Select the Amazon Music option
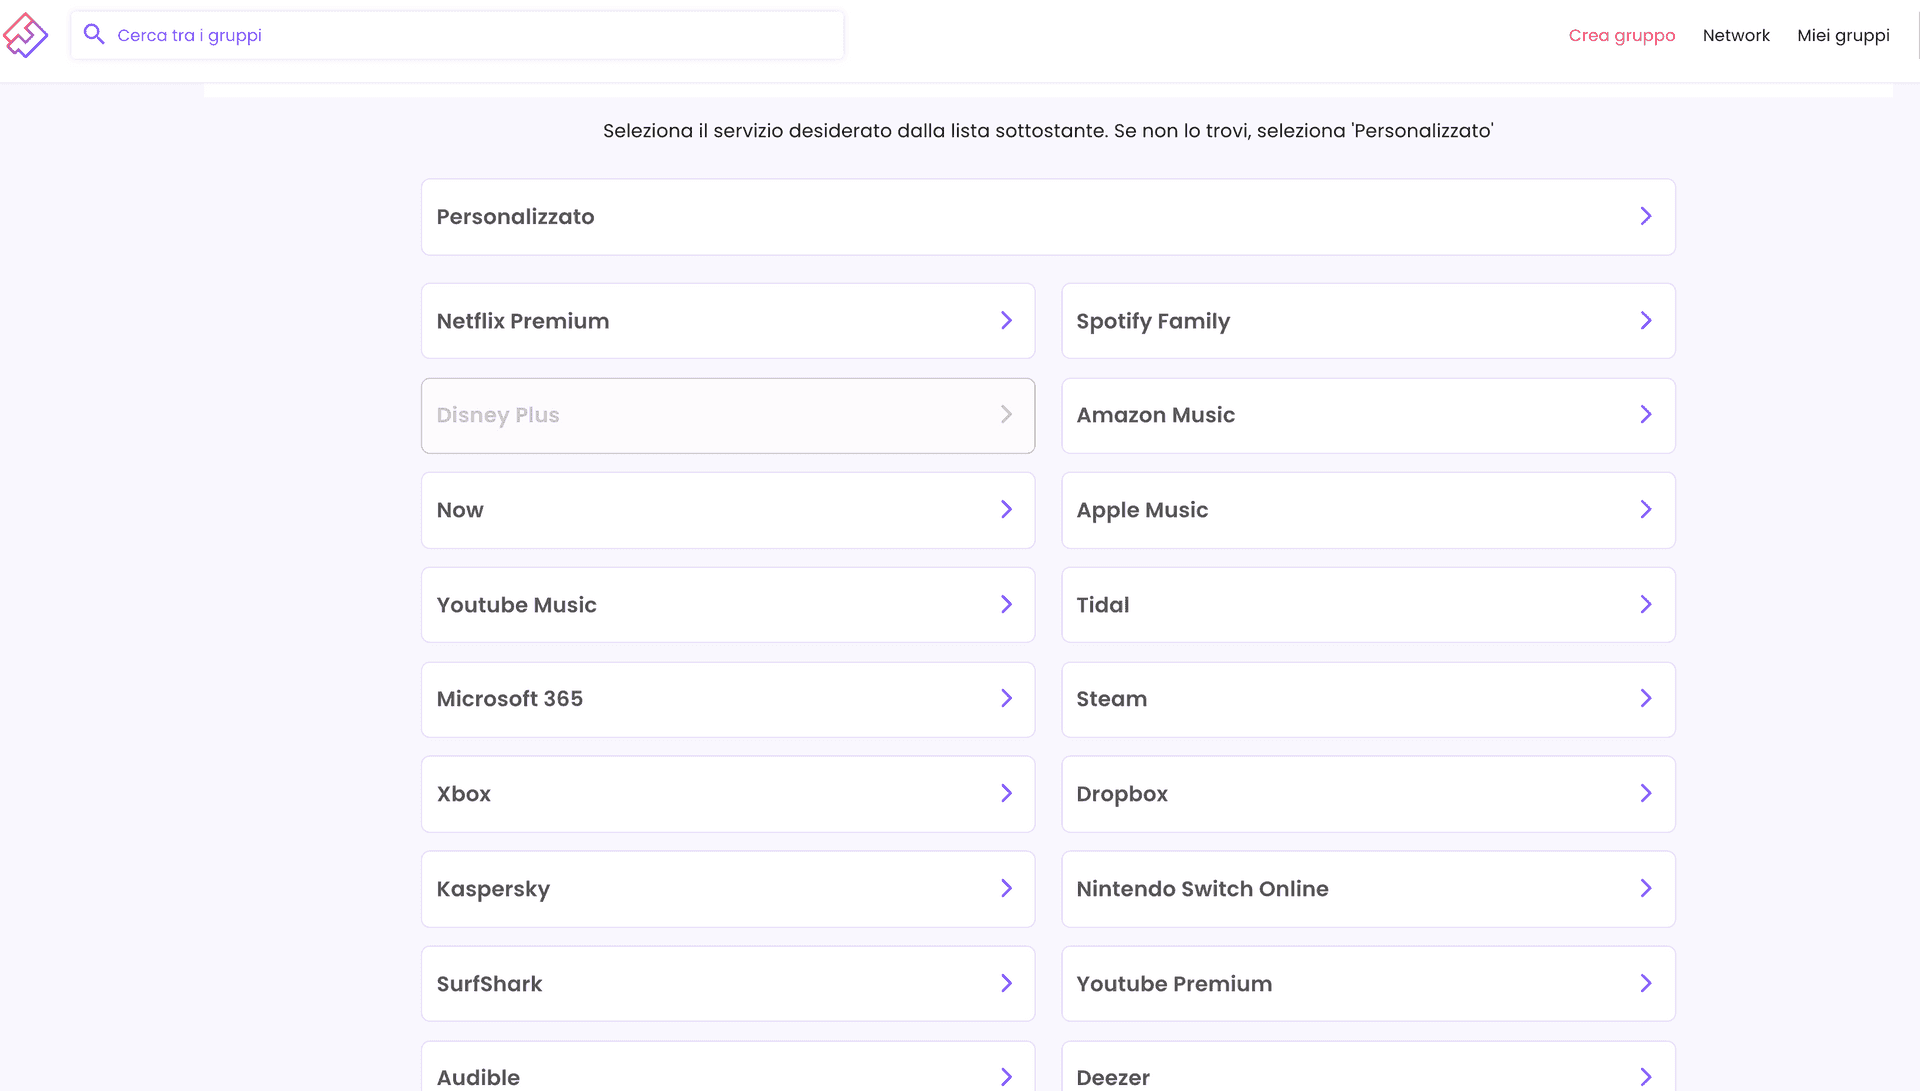Viewport: 1920px width, 1091px height. click(1368, 415)
